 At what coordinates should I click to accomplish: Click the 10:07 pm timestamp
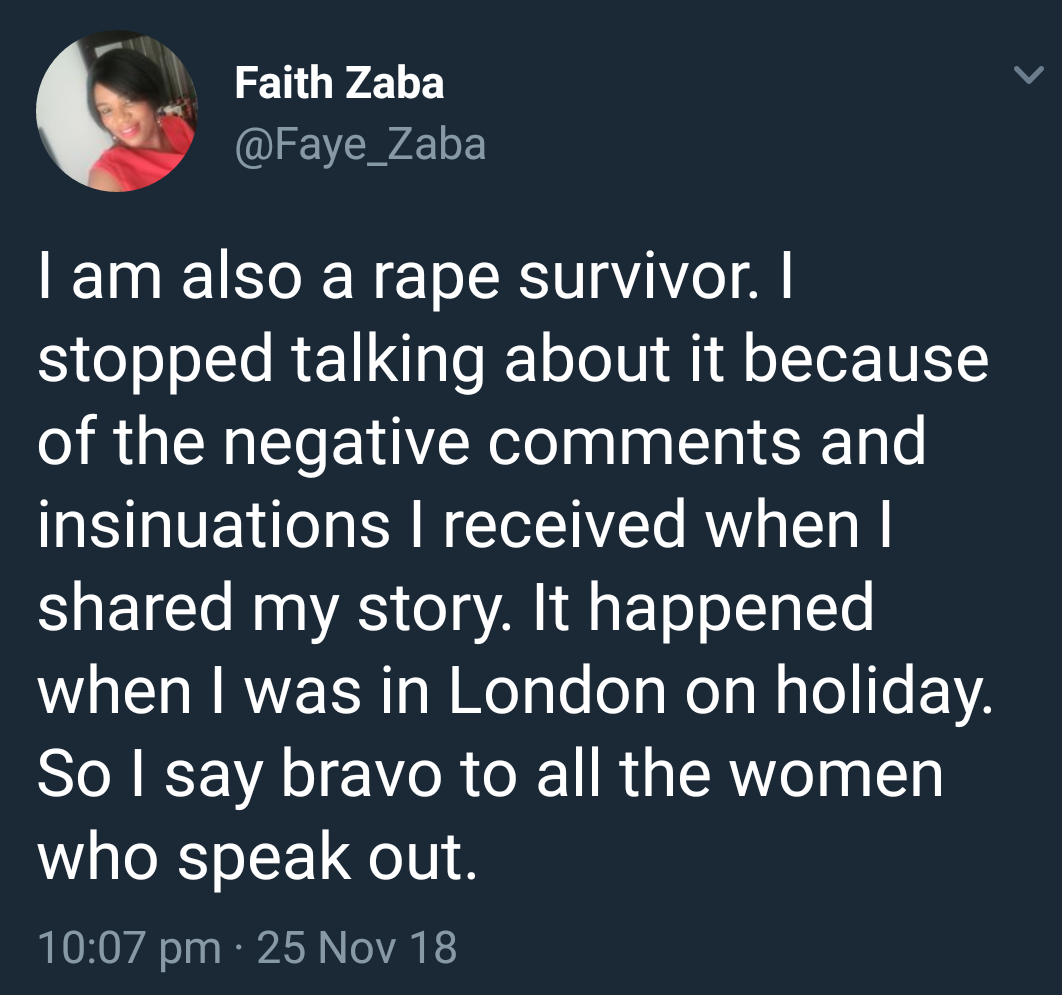pos(129,946)
